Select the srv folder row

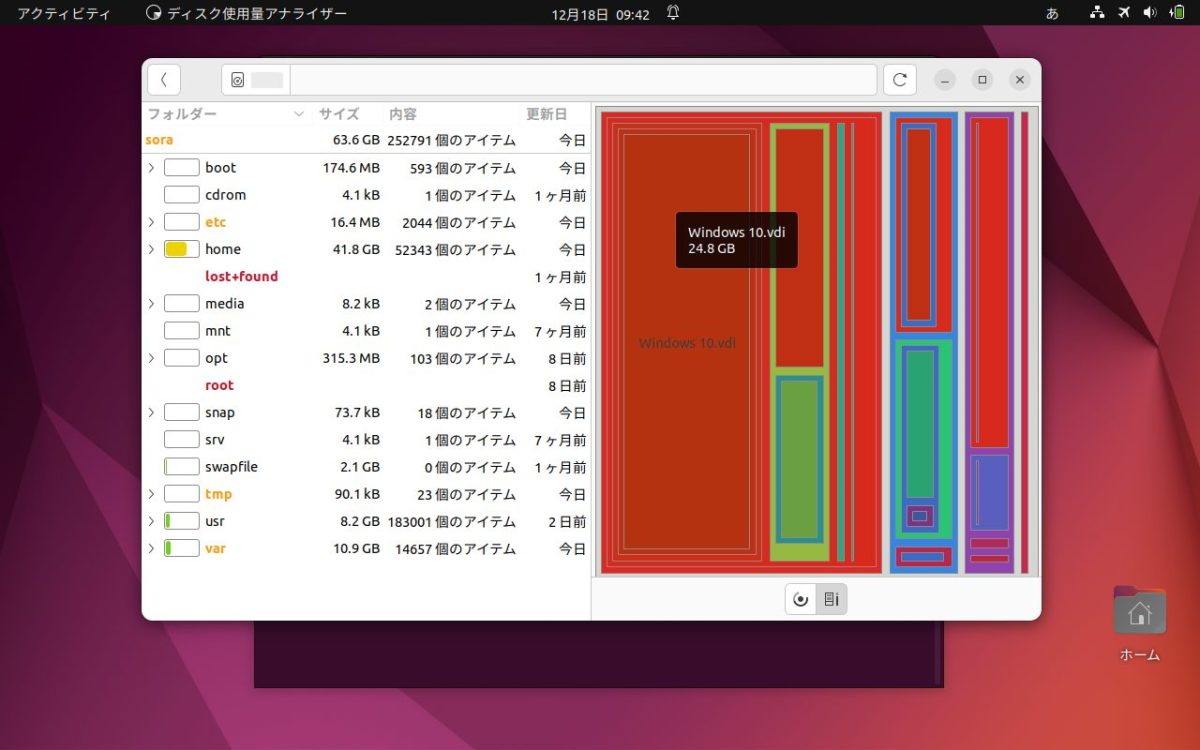[366, 439]
